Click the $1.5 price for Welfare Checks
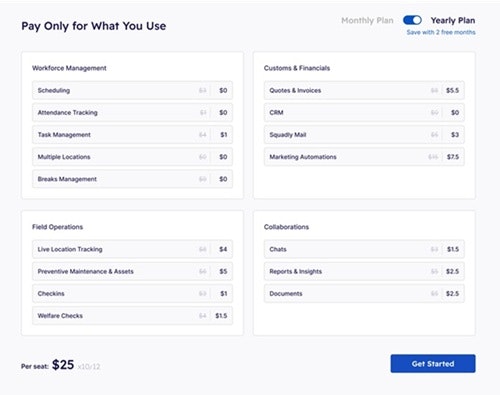 click(221, 316)
